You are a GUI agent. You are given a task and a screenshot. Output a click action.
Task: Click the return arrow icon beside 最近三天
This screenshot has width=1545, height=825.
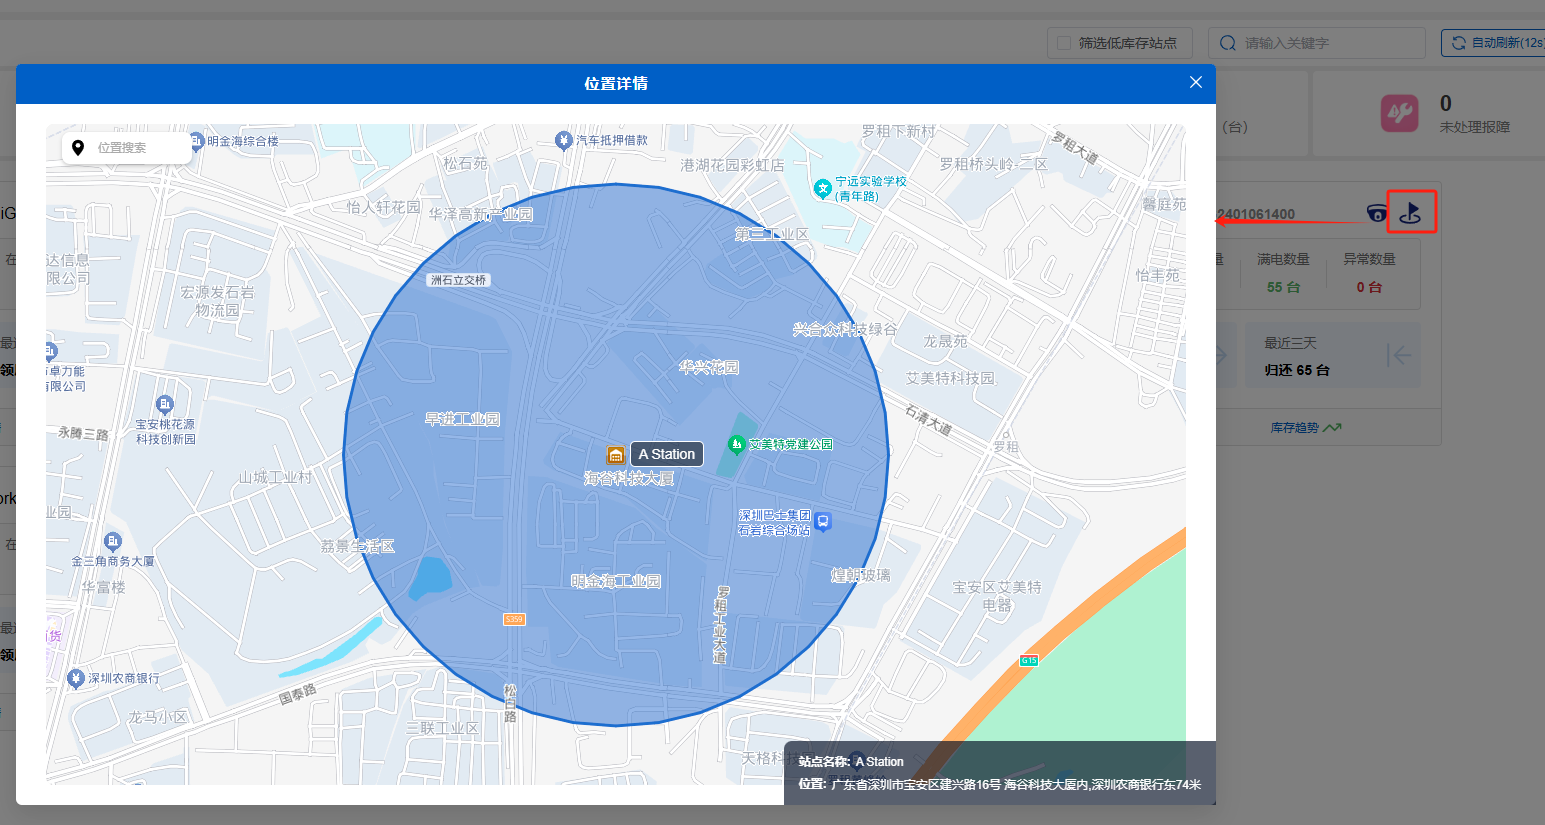pos(1399,355)
